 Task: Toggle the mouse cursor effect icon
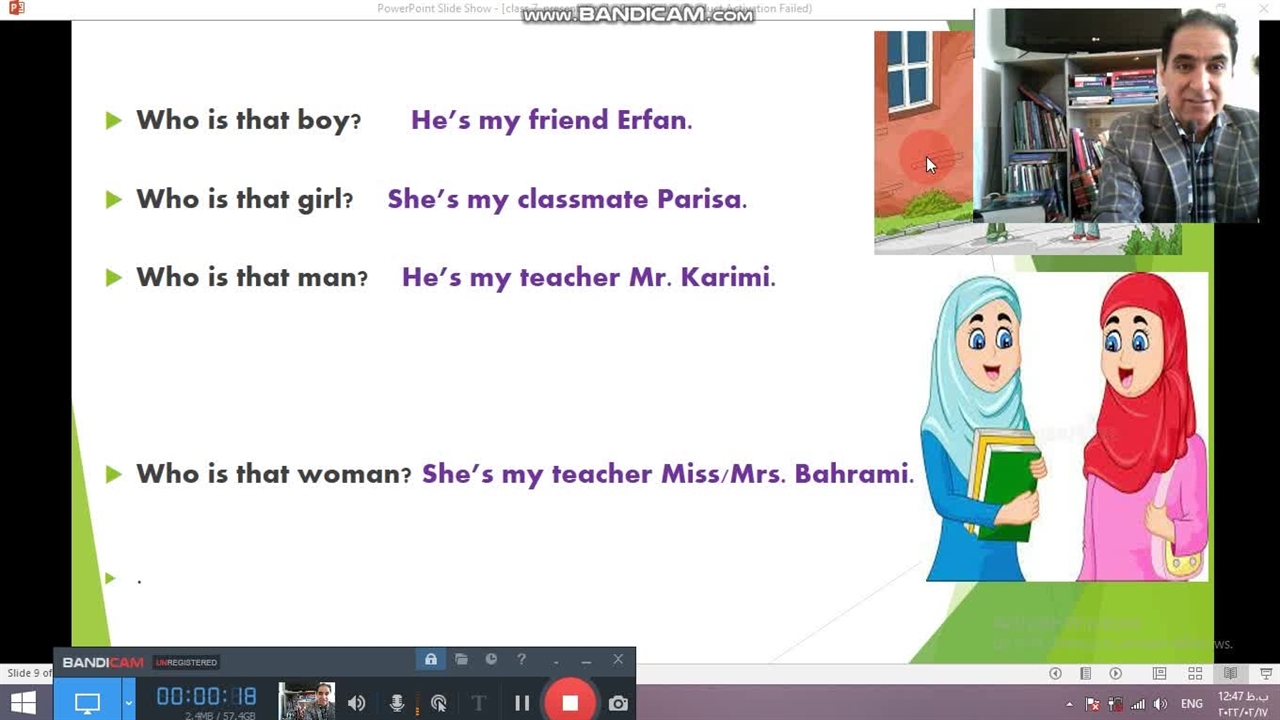[438, 703]
